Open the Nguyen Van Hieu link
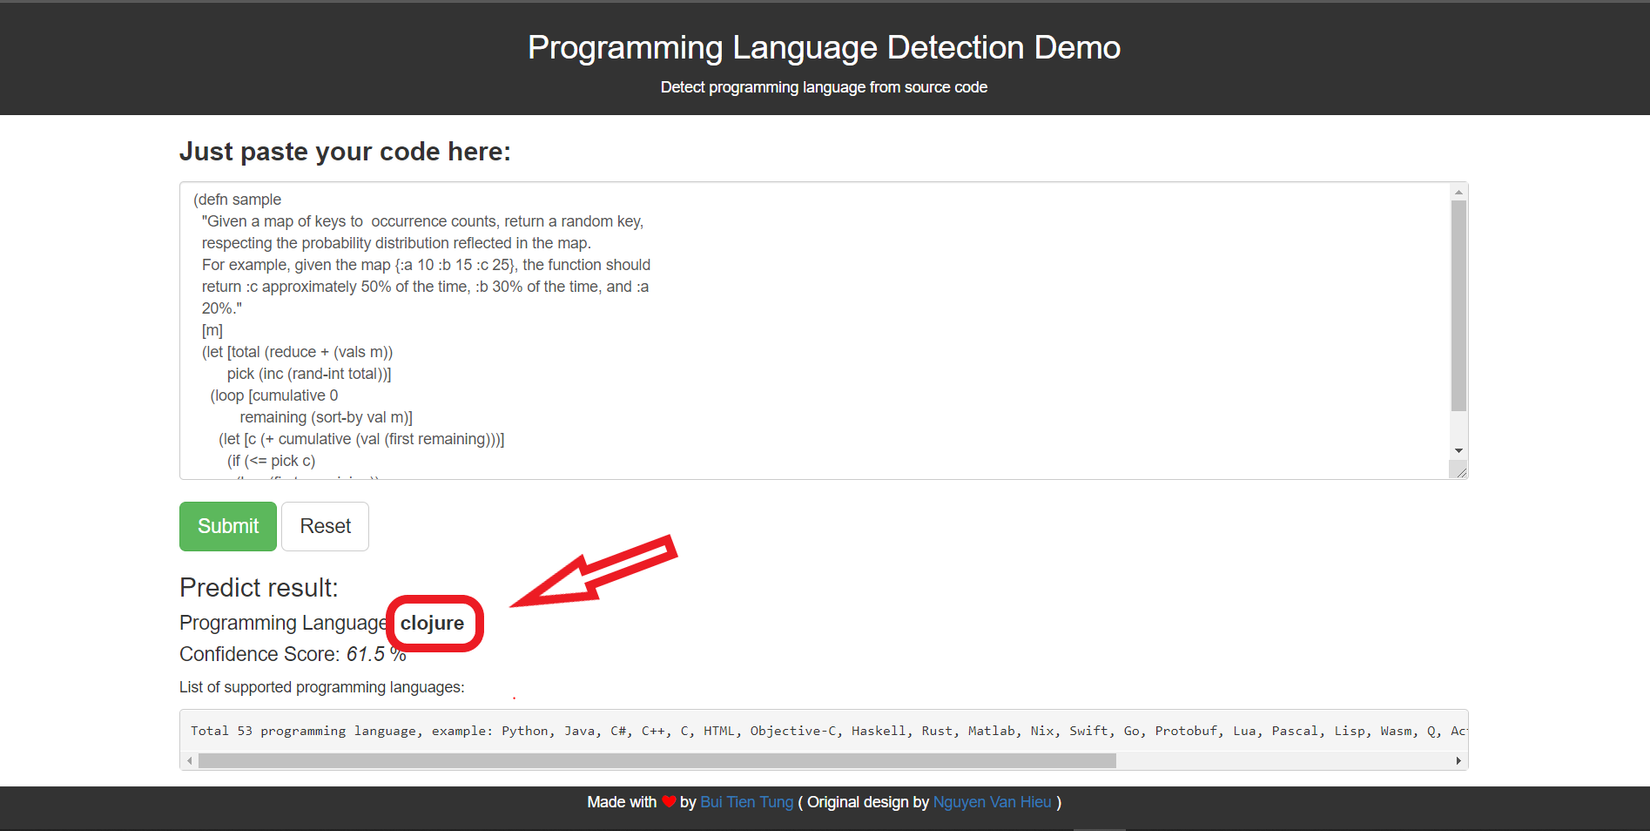 (992, 802)
